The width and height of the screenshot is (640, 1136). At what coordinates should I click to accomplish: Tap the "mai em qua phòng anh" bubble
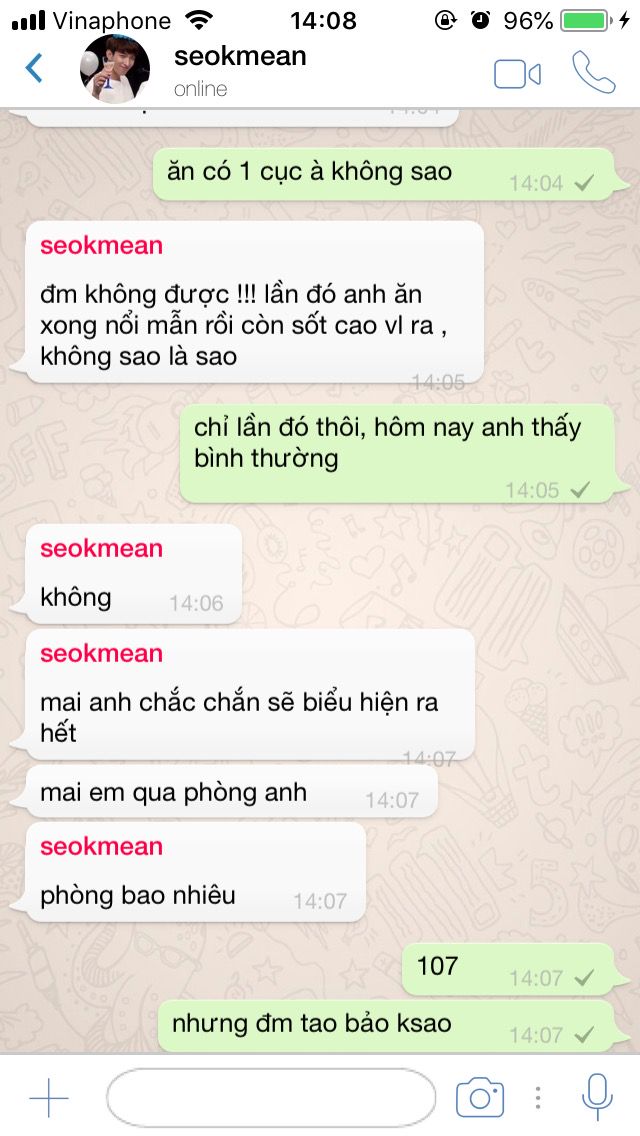pos(231,793)
